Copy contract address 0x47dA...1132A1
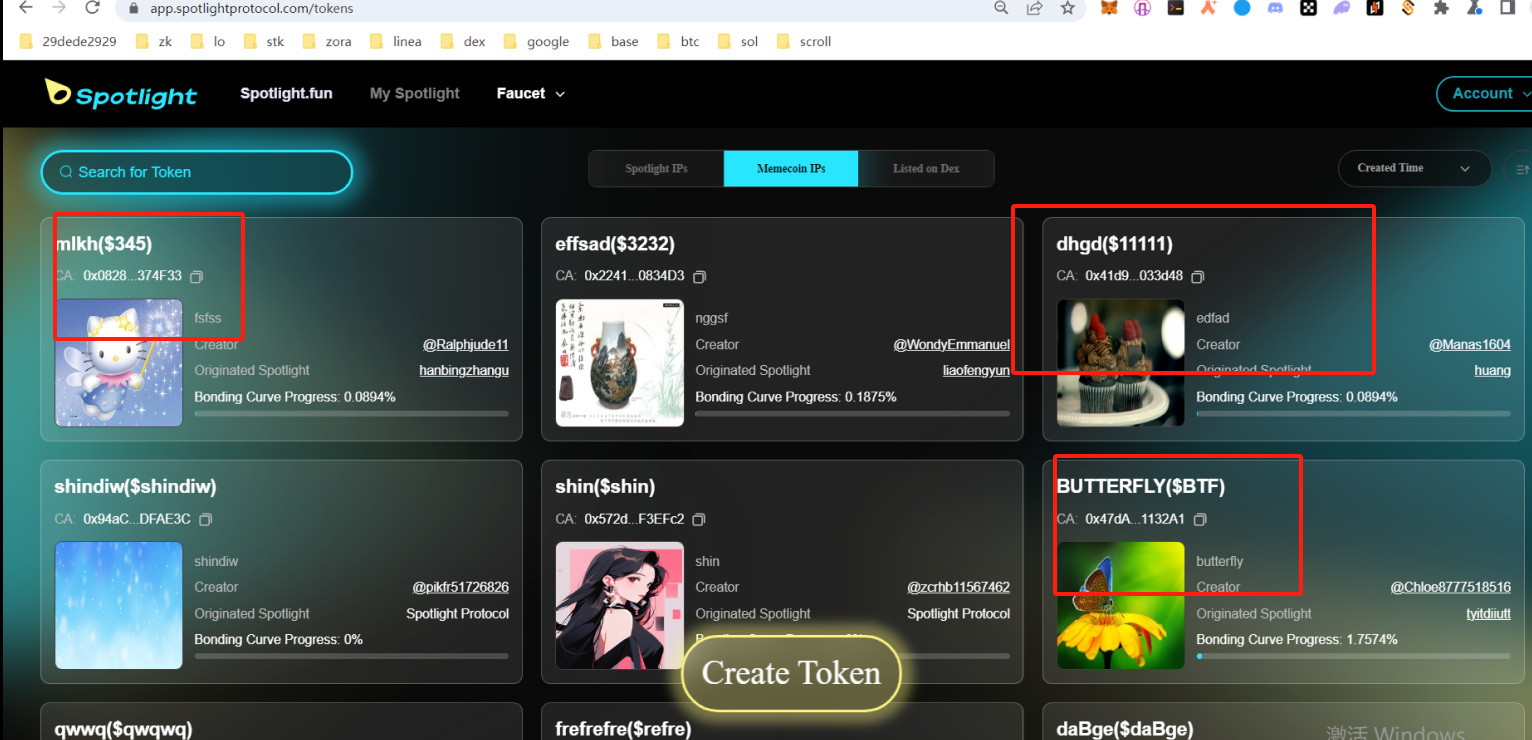 pos(1200,519)
